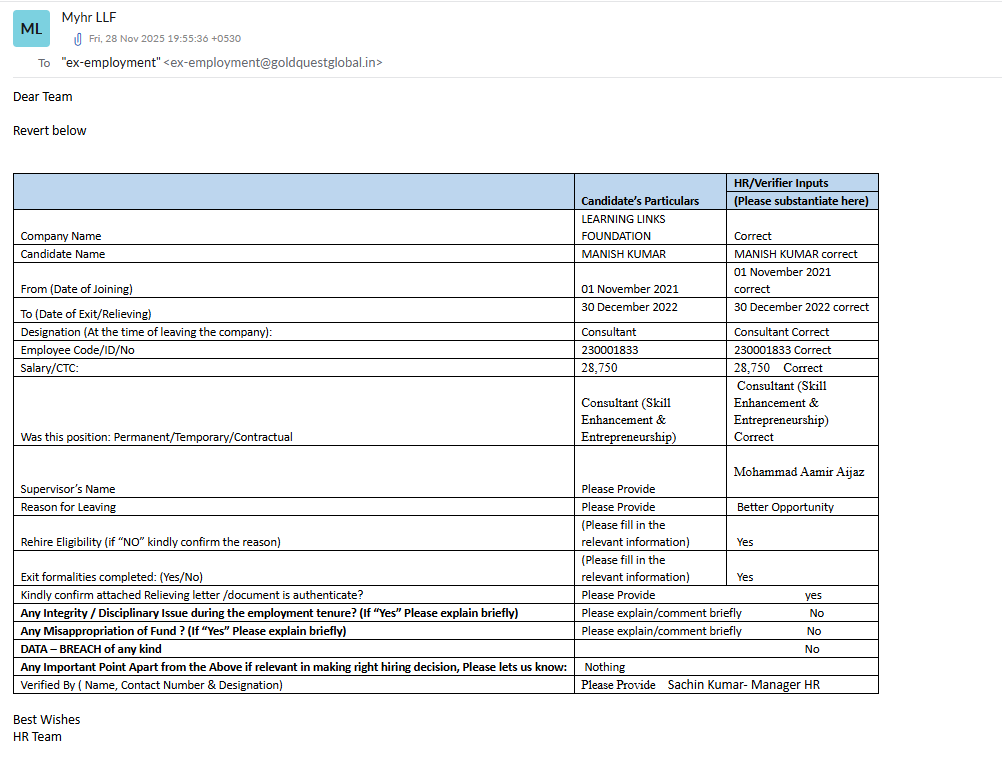This screenshot has height=766, width=1002.
Task: Click the LEARNING LINKS FOUNDATION cell
Action: 622,227
